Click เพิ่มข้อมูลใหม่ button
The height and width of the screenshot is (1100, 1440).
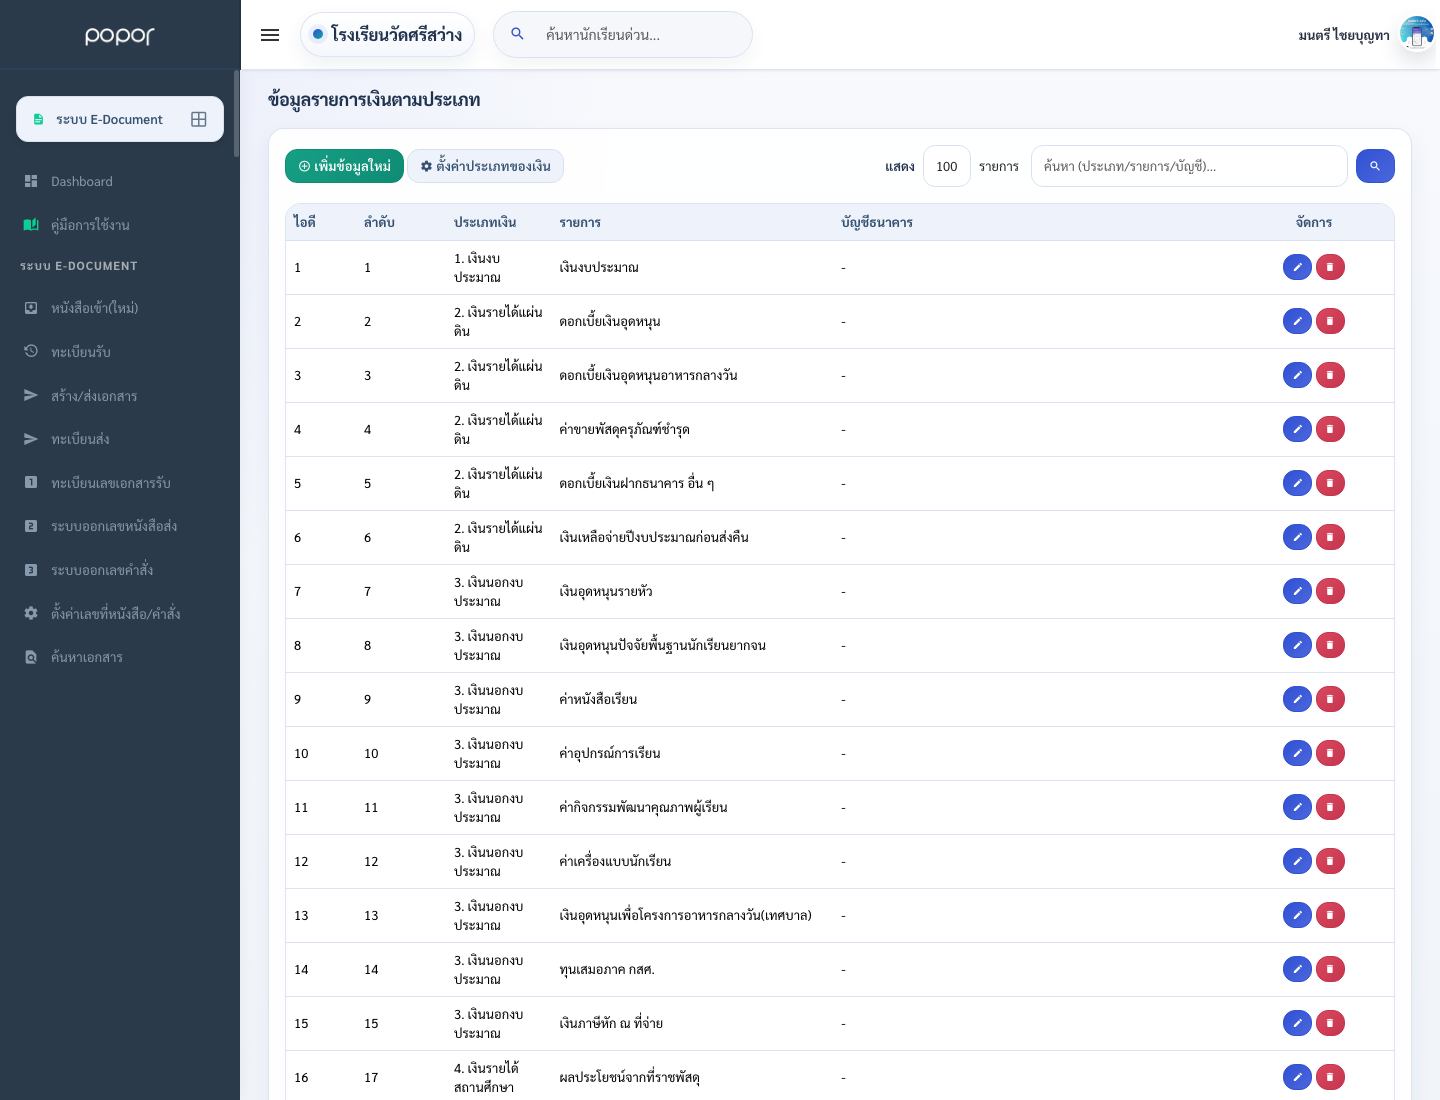pyautogui.click(x=344, y=166)
